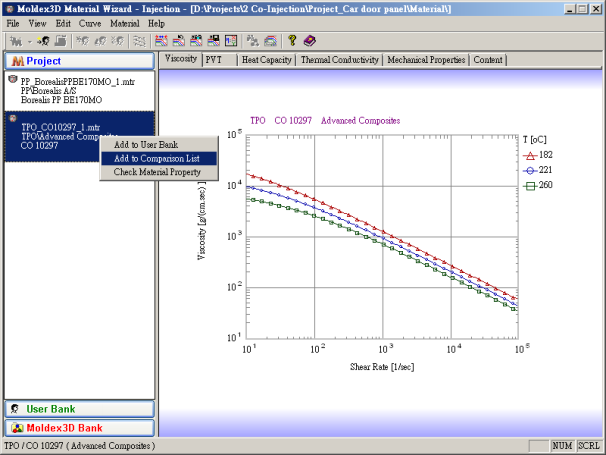Open the Material menu

point(124,24)
